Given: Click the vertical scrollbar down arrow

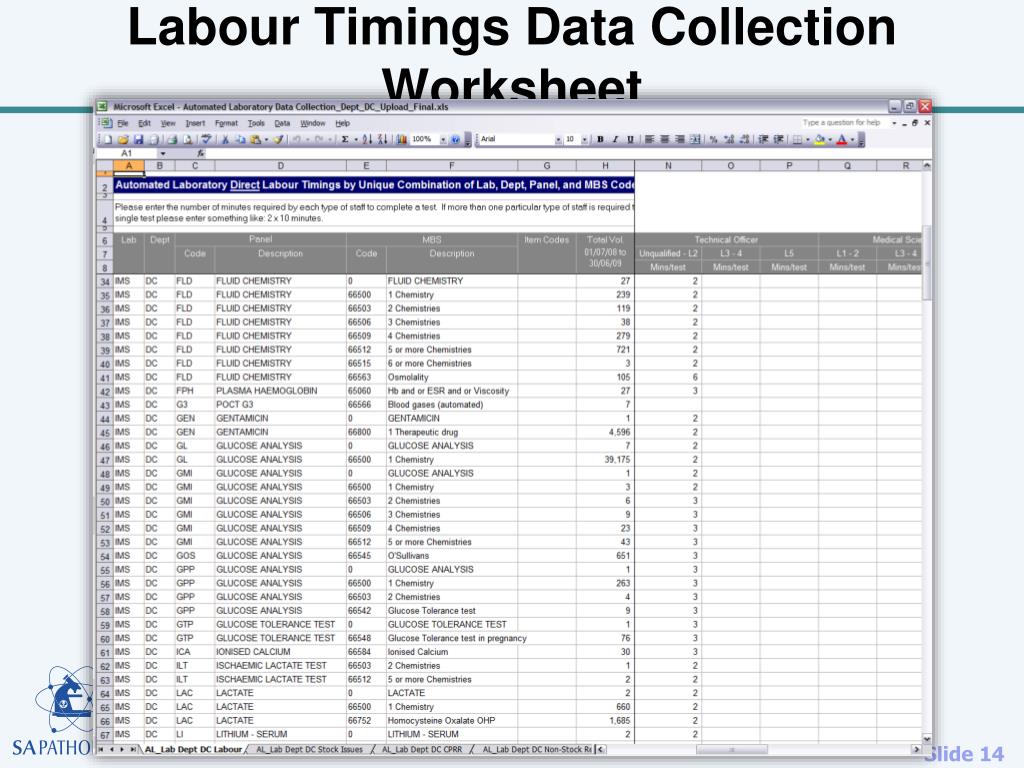Looking at the screenshot, I should (927, 738).
